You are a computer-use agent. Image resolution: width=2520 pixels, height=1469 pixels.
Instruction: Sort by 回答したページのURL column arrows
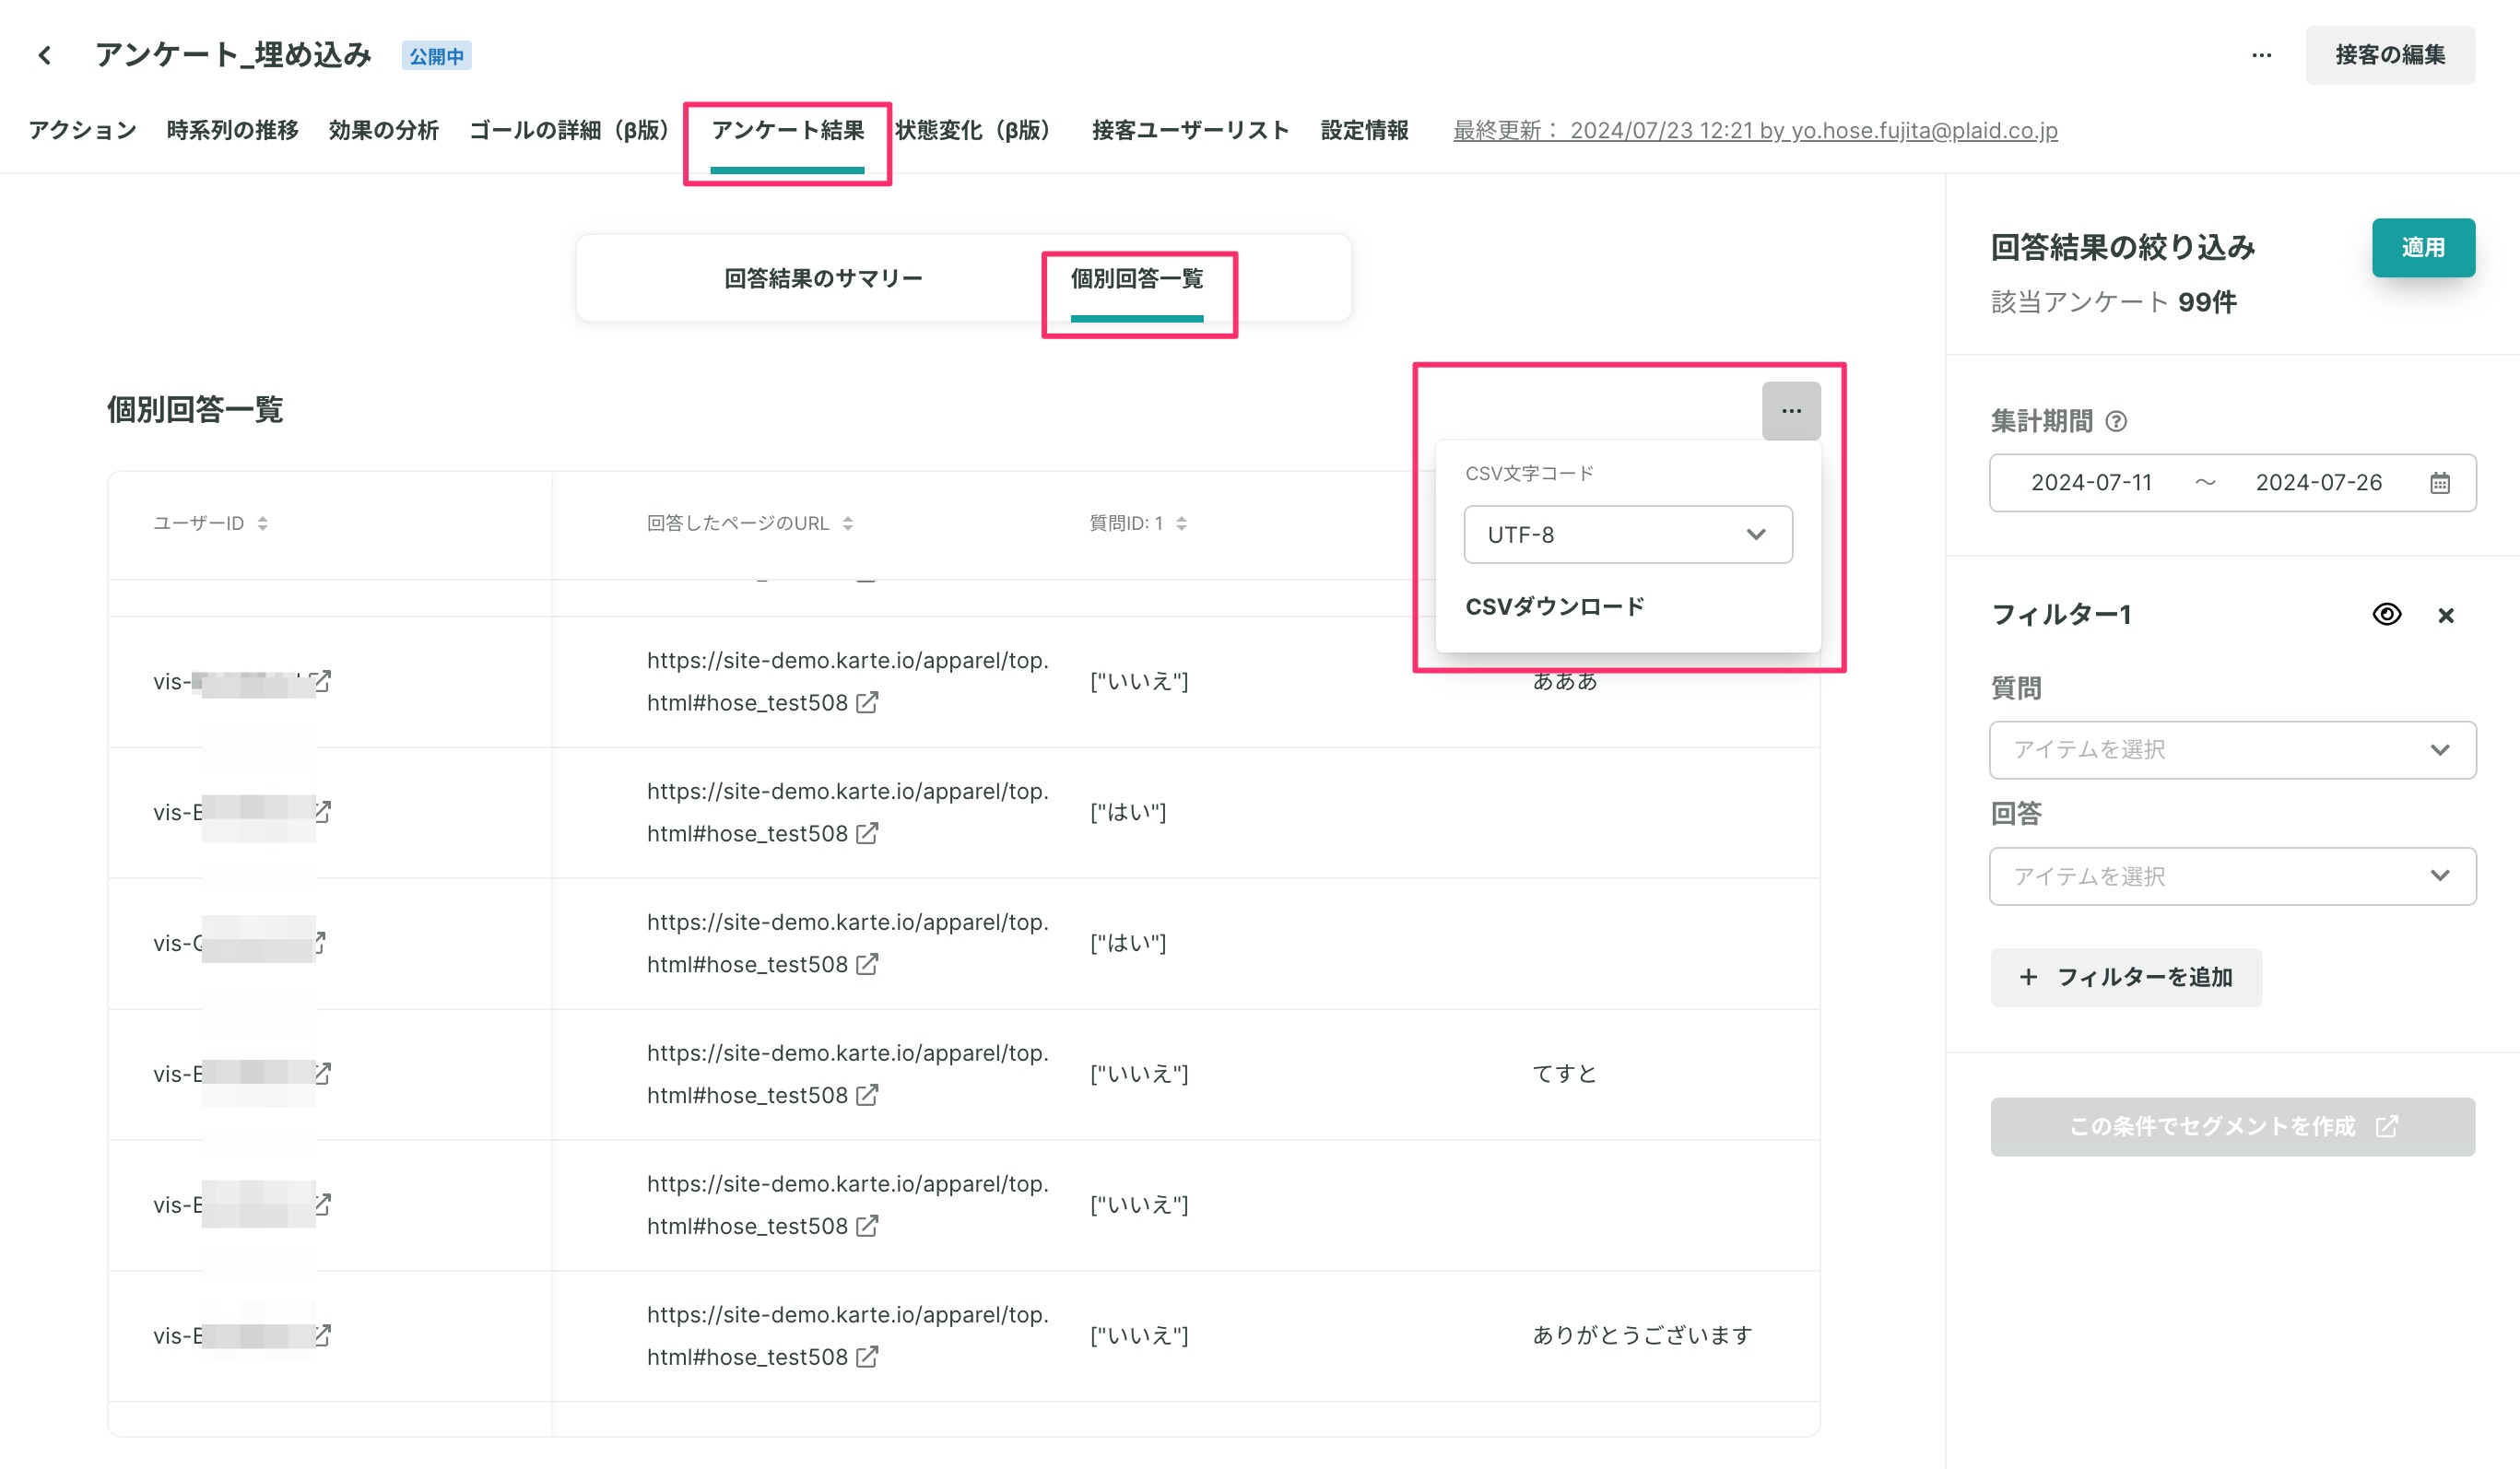(848, 523)
